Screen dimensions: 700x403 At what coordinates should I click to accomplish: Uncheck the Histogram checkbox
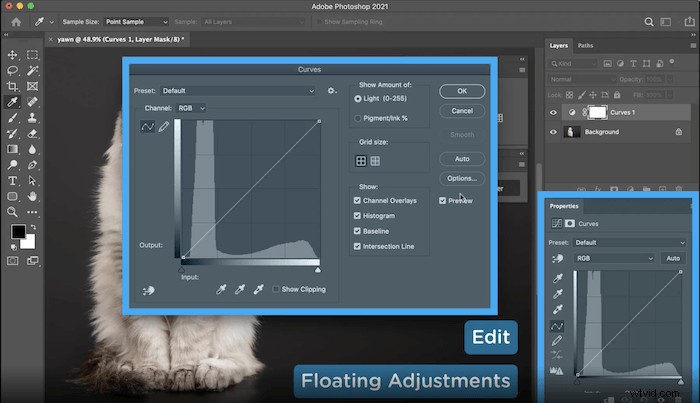pos(357,216)
